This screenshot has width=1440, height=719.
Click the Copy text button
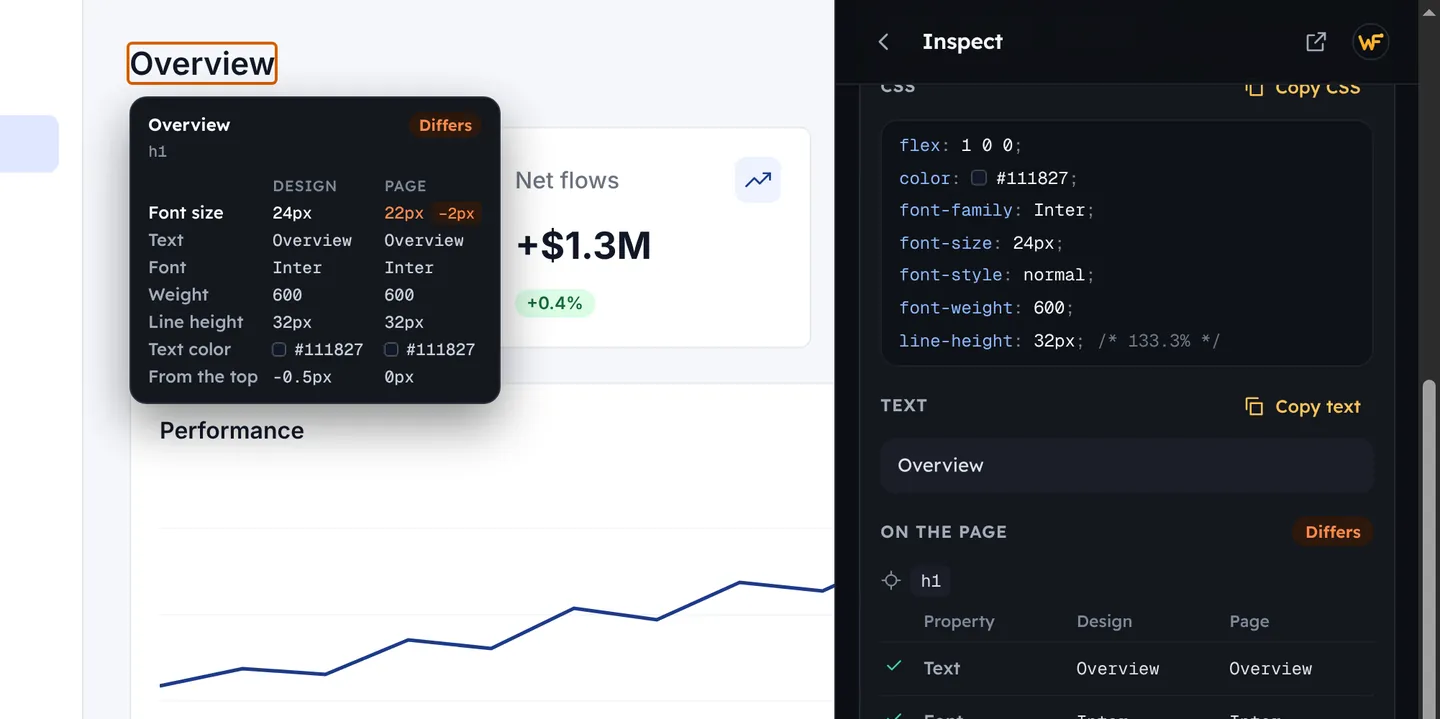(1302, 406)
